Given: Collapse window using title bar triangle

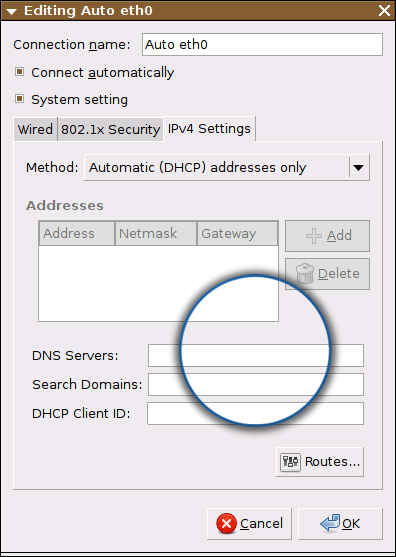Looking at the screenshot, I should [x=11, y=11].
